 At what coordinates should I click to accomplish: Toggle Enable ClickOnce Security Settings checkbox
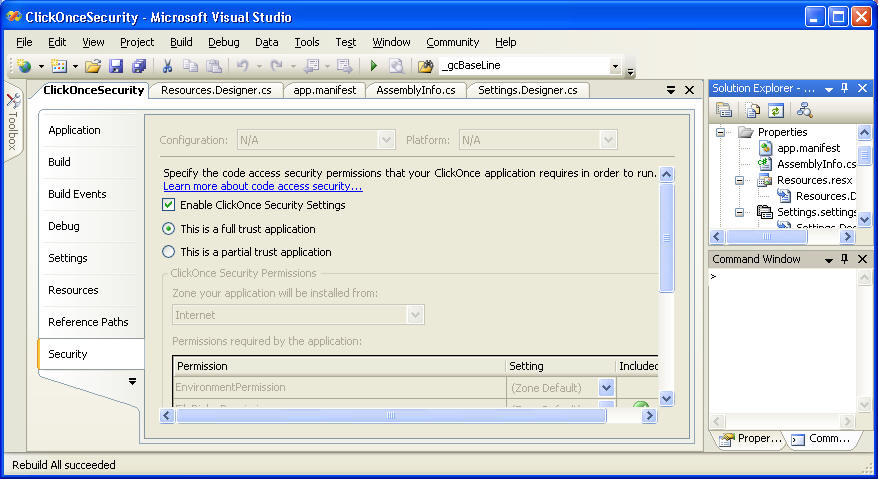tap(169, 204)
